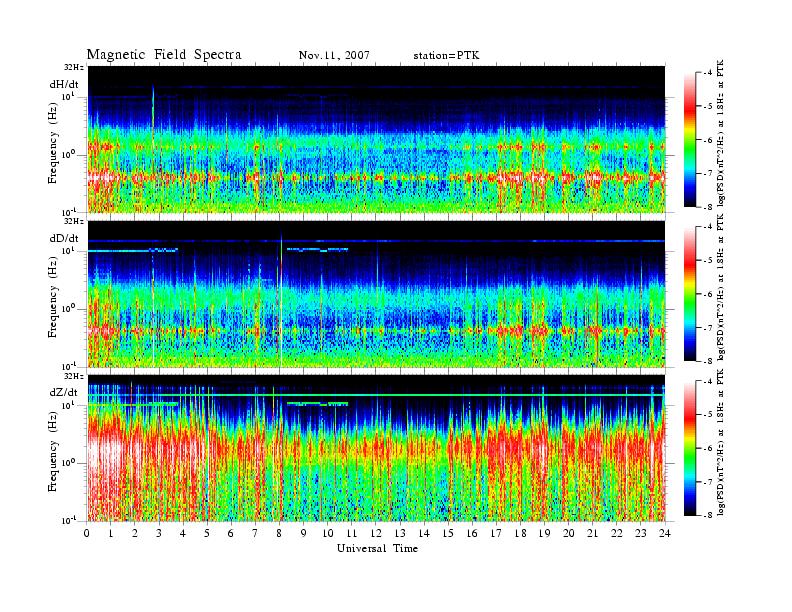Viewport: 792px width, 612px height.
Task: Click hour "6" on the Universal Time axis
Action: click(x=231, y=533)
